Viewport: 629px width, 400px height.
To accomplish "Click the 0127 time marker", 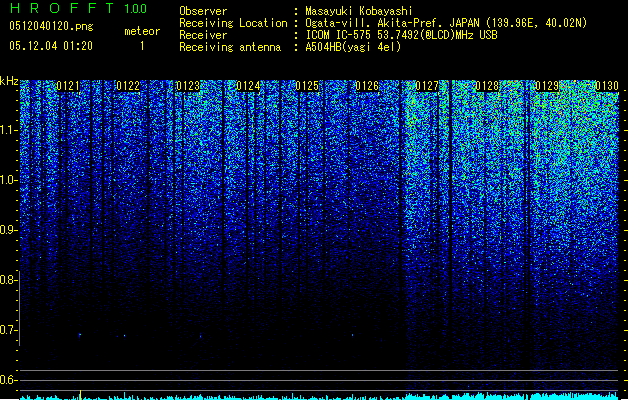I will tap(427, 86).
